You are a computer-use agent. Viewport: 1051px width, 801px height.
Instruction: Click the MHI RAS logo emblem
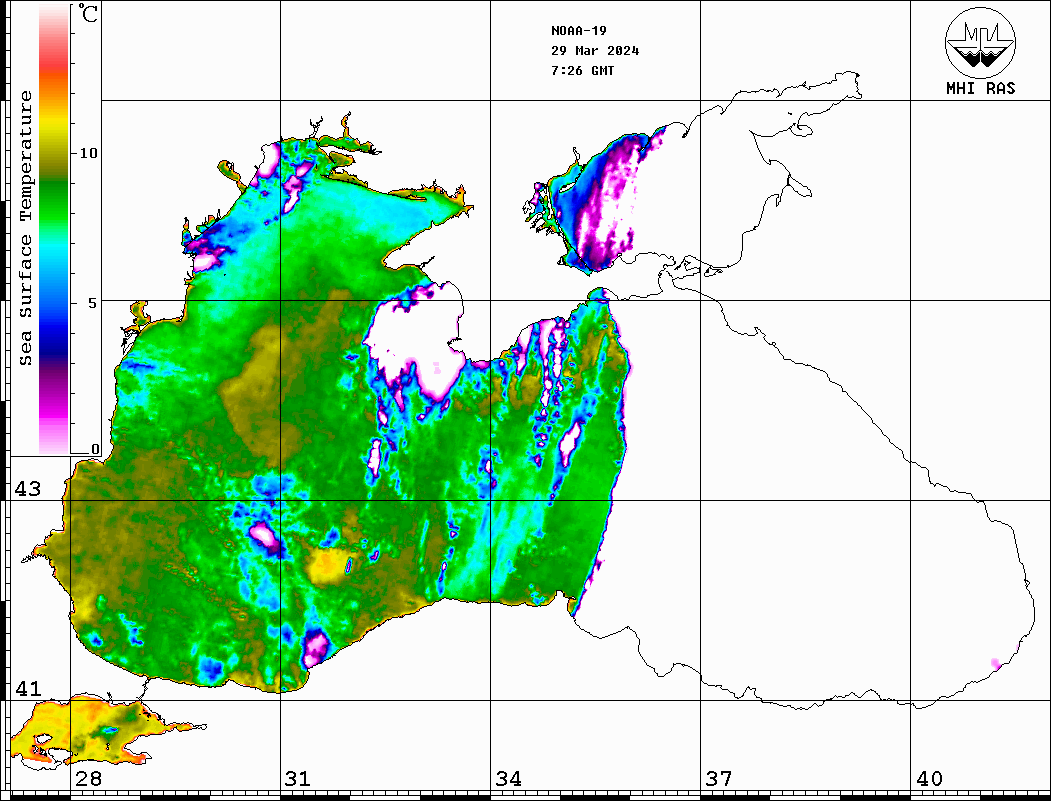980,42
